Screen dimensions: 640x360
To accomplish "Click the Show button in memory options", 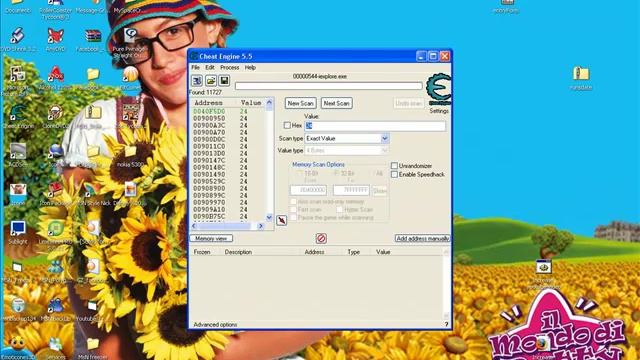I will tap(380, 191).
